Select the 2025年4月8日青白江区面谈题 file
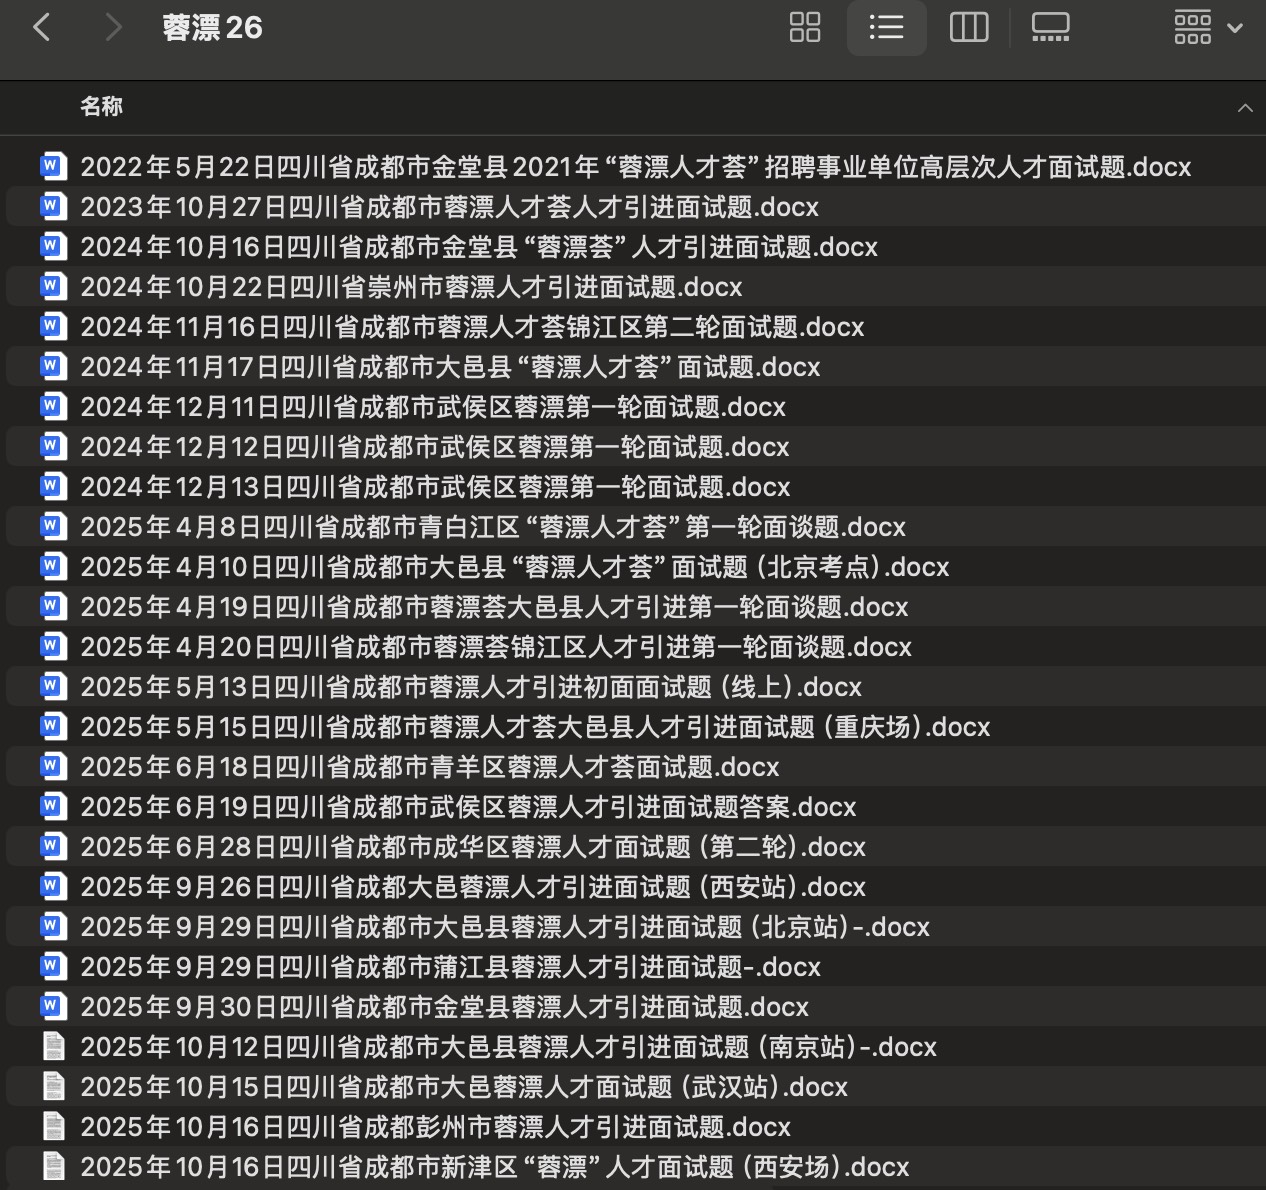 click(x=493, y=527)
